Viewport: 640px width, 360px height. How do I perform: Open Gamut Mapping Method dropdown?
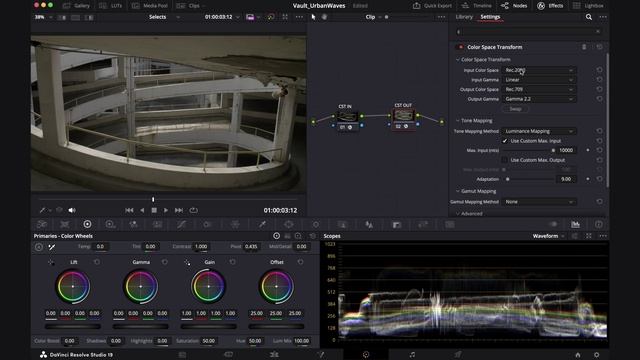point(539,202)
